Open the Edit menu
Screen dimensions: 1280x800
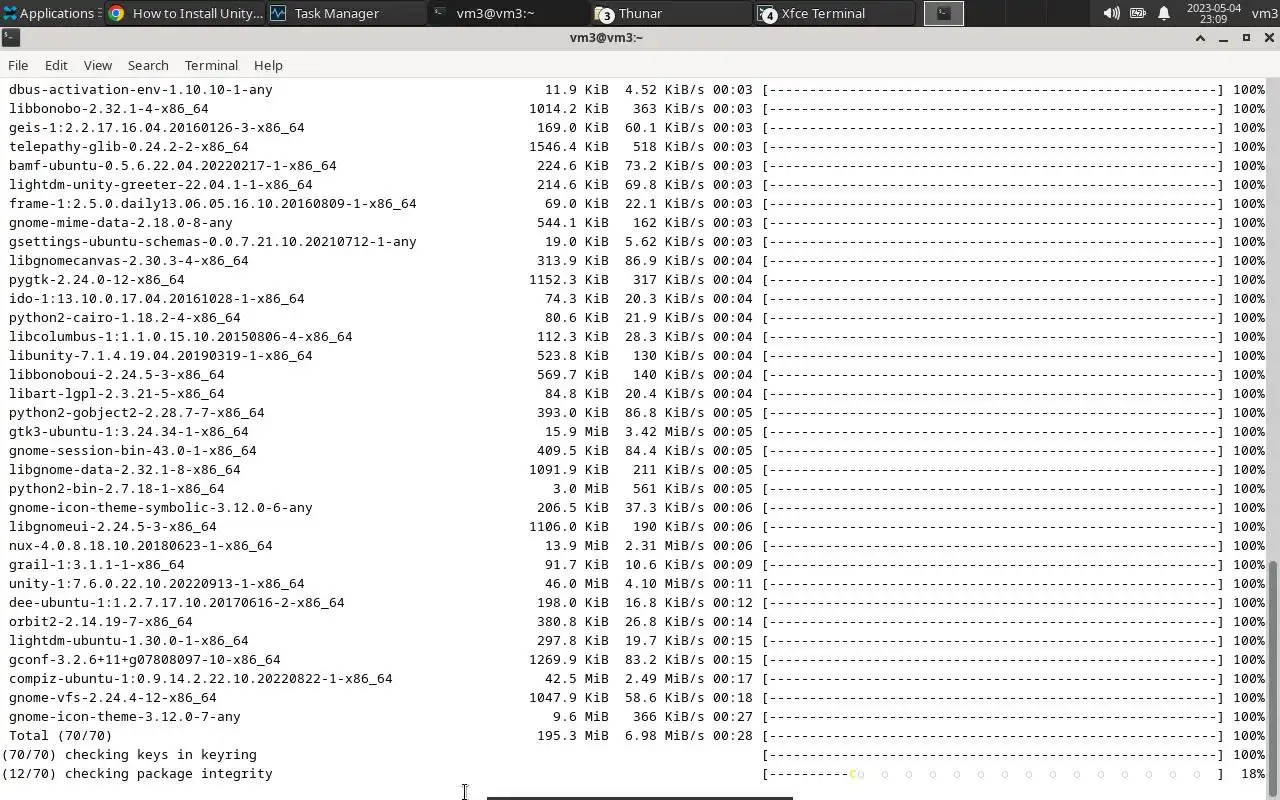[x=56, y=65]
